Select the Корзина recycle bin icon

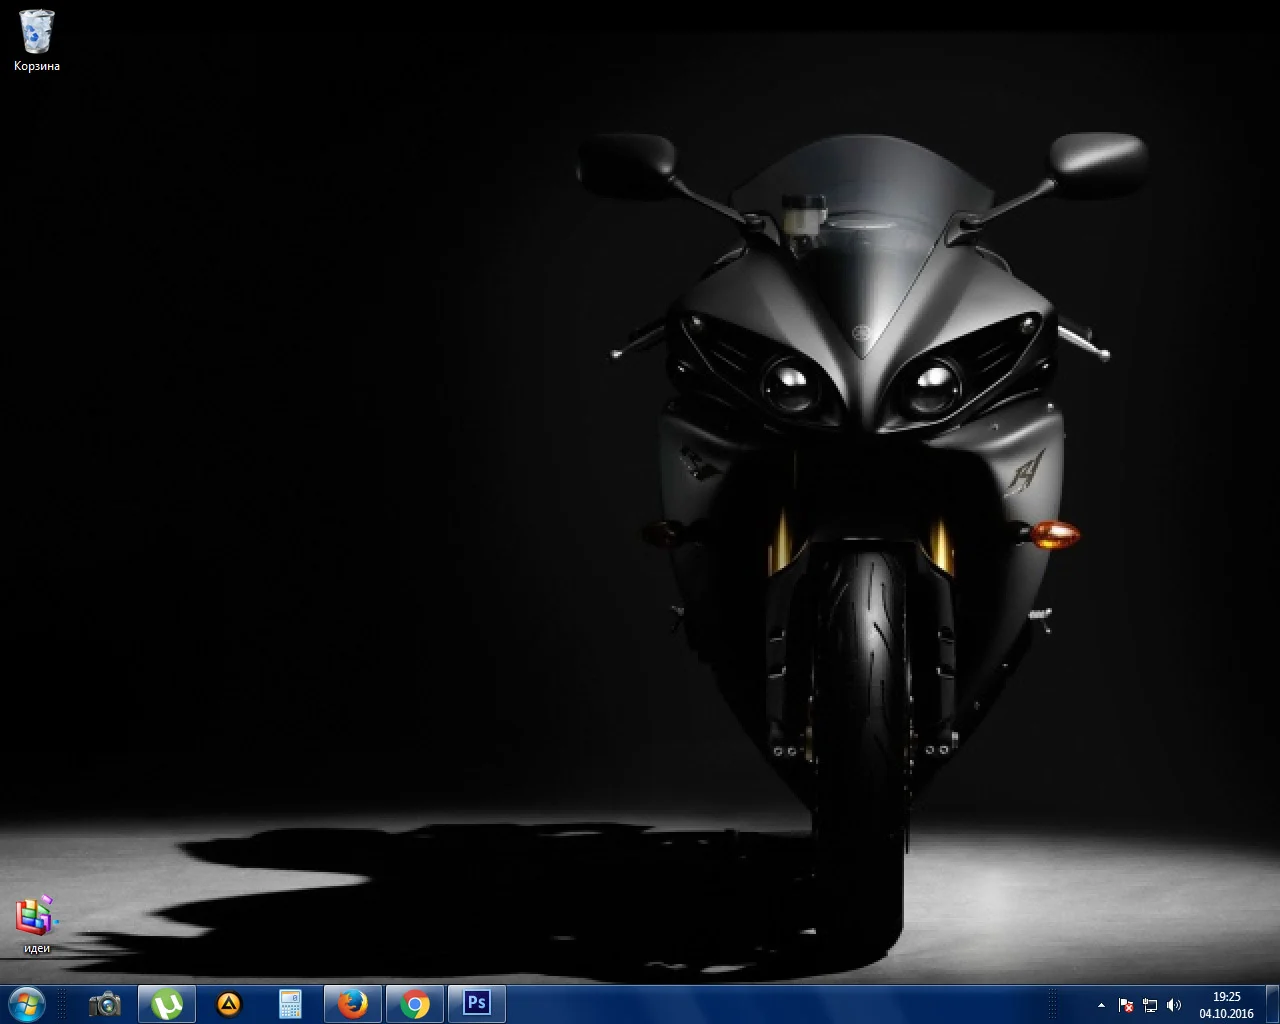(x=37, y=32)
